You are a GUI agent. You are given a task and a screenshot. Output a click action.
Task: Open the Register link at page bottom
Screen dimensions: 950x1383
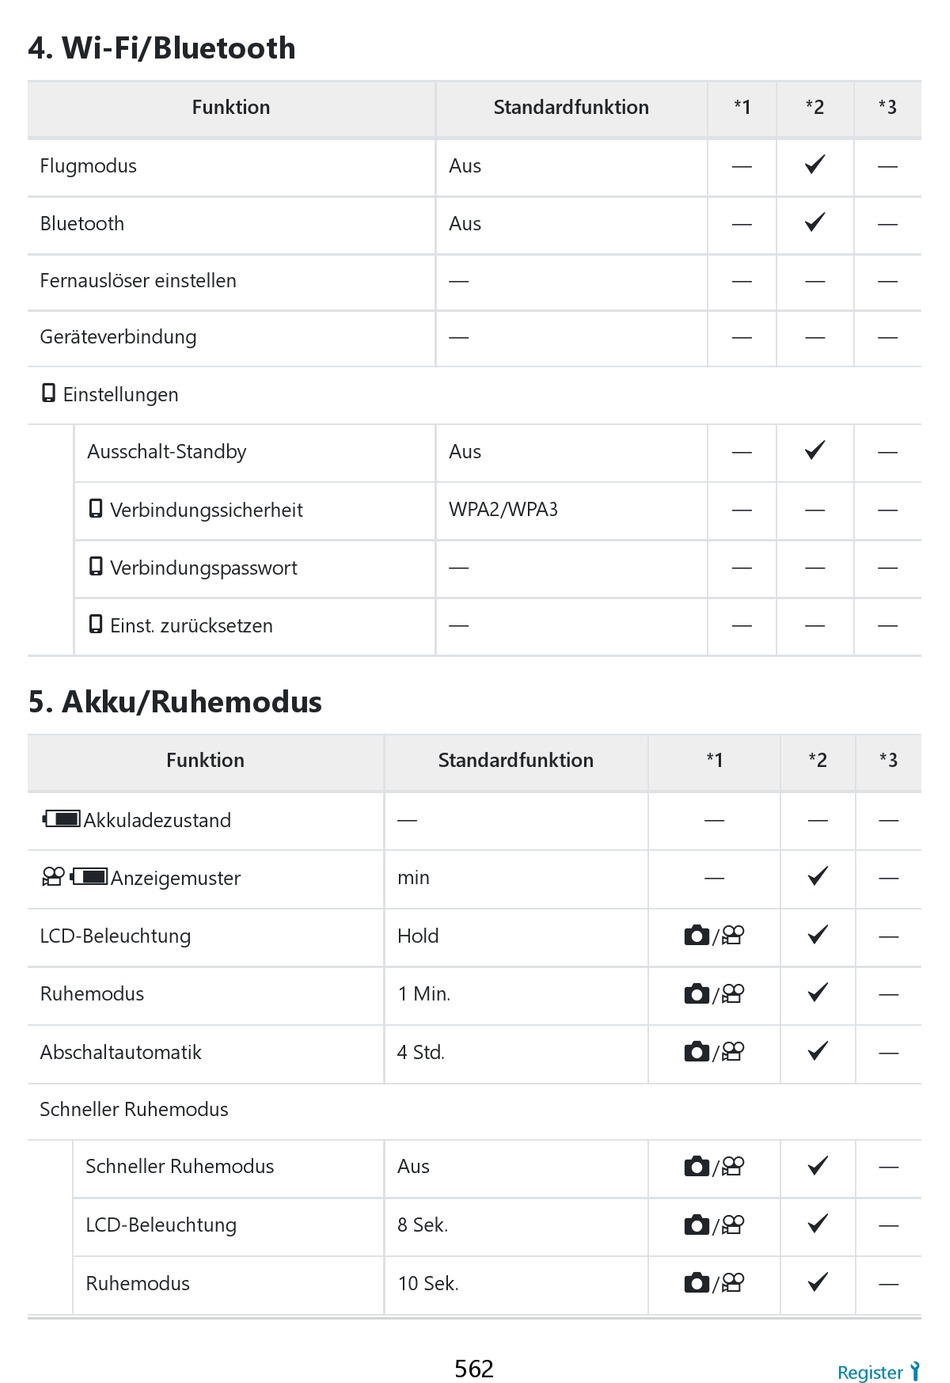[x=870, y=1372]
